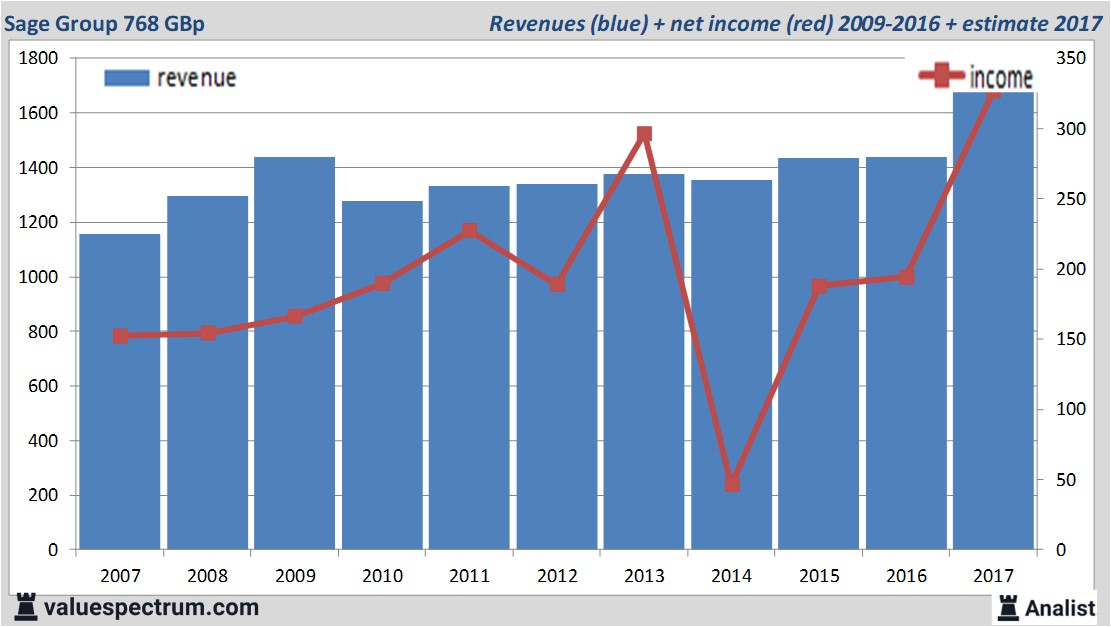Click the "income" legend text
Image resolution: width=1111 pixels, height=627 pixels.
point(1000,77)
